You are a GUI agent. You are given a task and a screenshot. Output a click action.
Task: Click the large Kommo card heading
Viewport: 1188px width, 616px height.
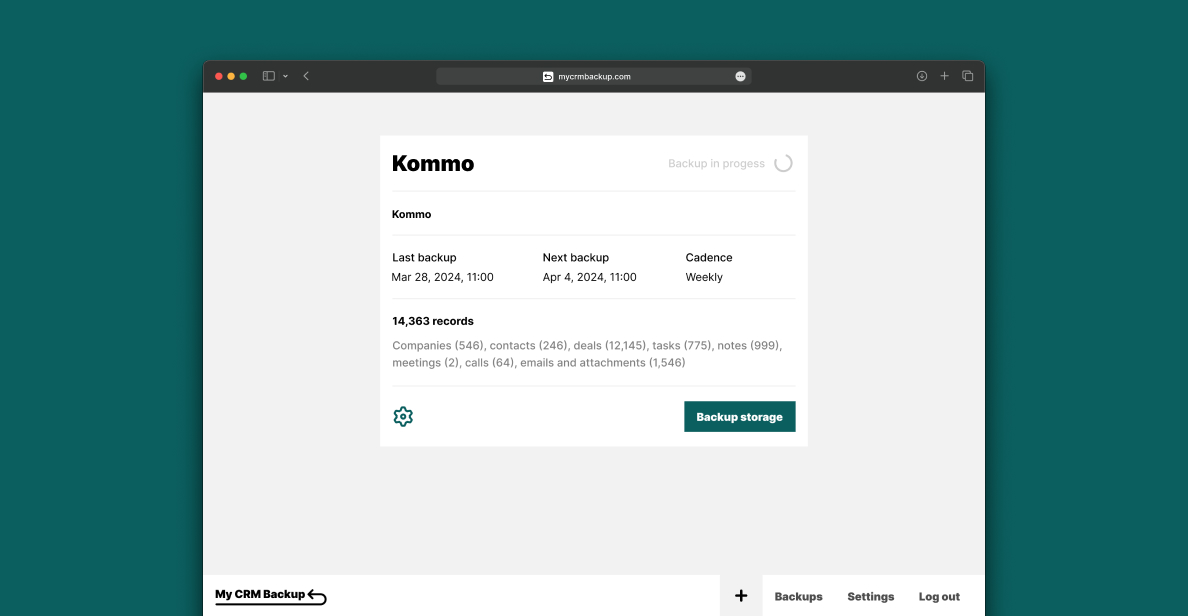433,164
